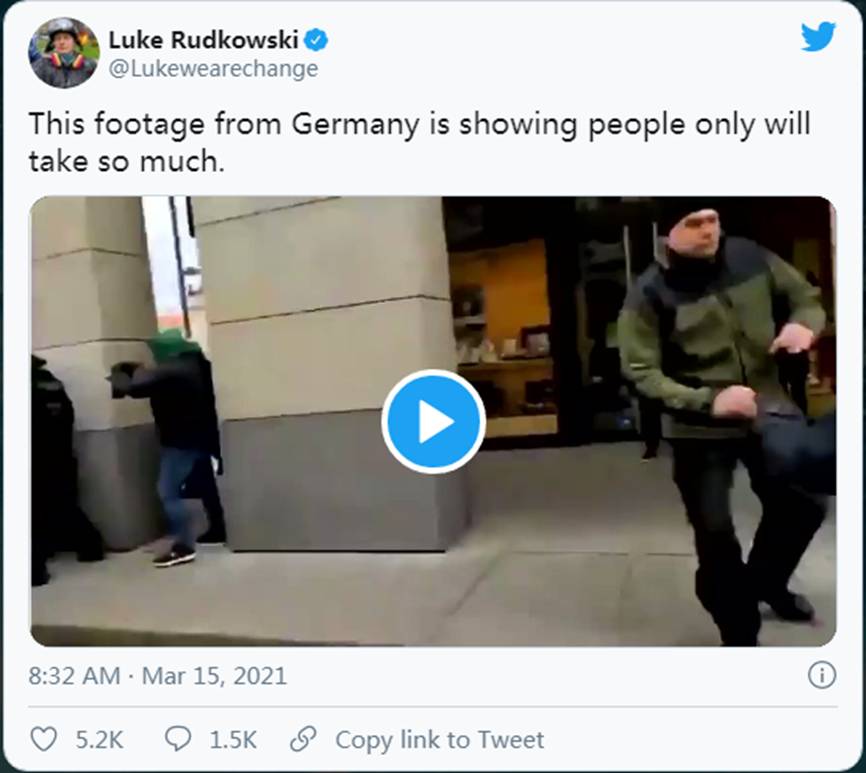Viewport: 866px width, 773px height.
Task: Open the tweet info circle icon
Action: pos(822,675)
